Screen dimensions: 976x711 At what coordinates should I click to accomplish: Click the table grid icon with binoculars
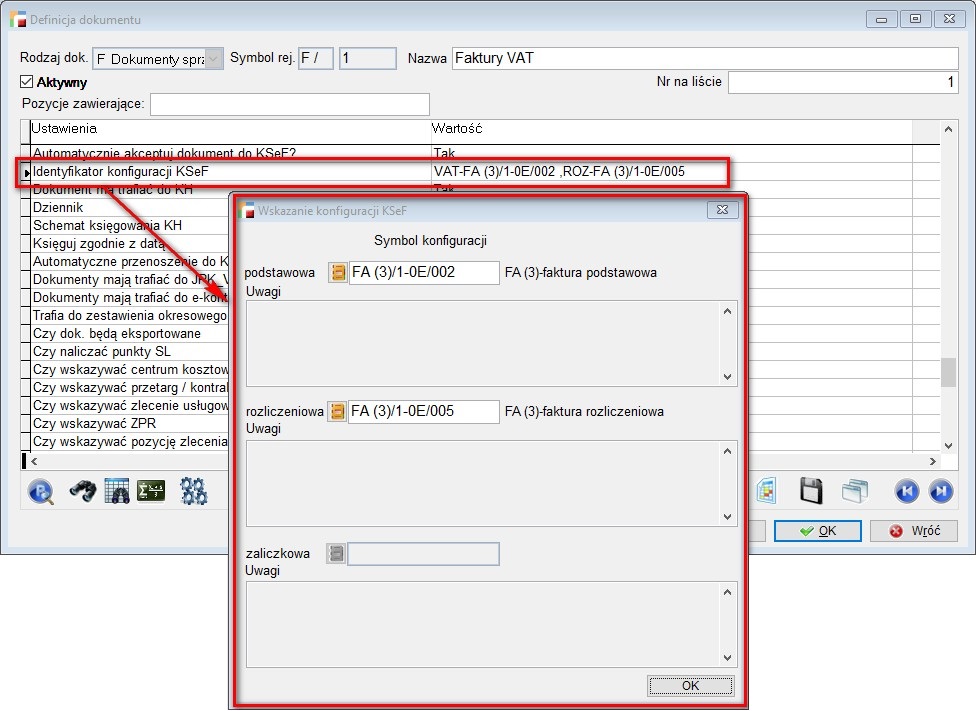pyautogui.click(x=117, y=491)
